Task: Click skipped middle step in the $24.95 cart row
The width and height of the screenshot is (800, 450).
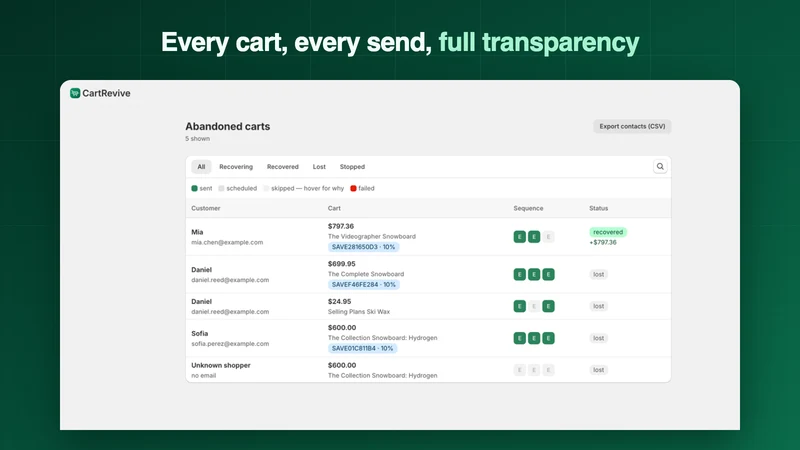Action: tap(534, 306)
